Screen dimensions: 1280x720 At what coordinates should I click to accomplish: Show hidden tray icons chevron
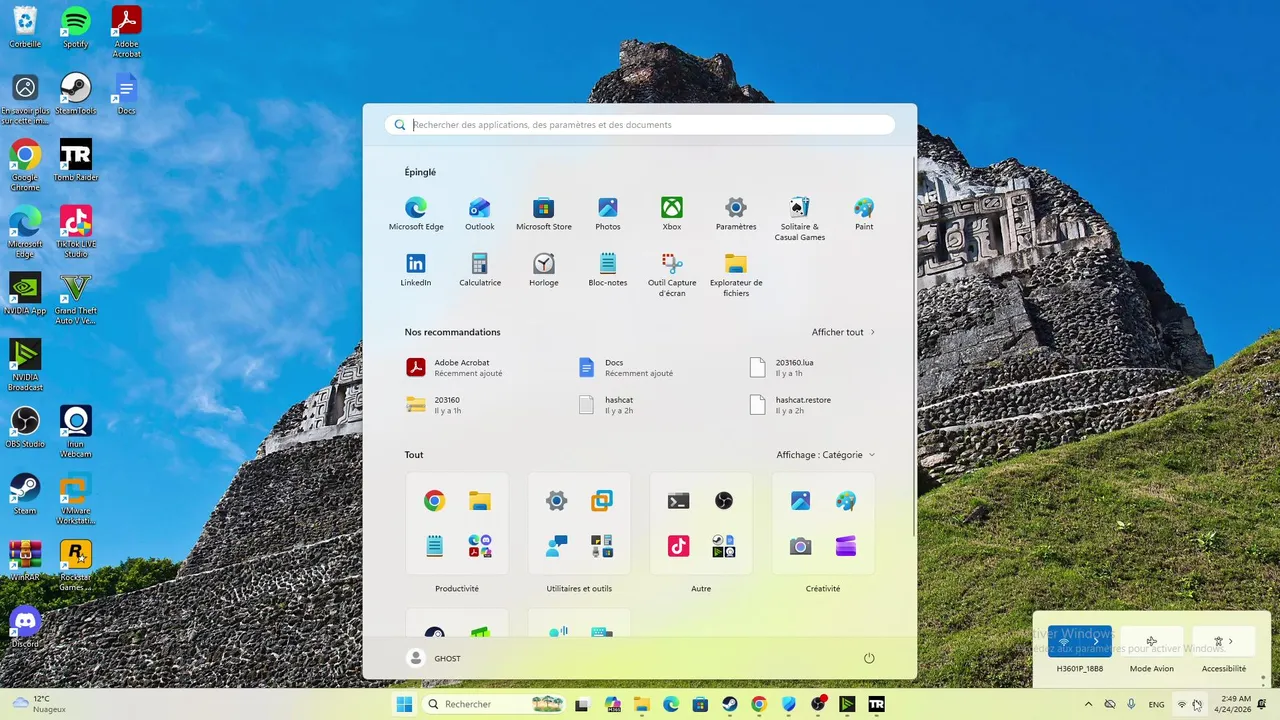tap(1088, 704)
